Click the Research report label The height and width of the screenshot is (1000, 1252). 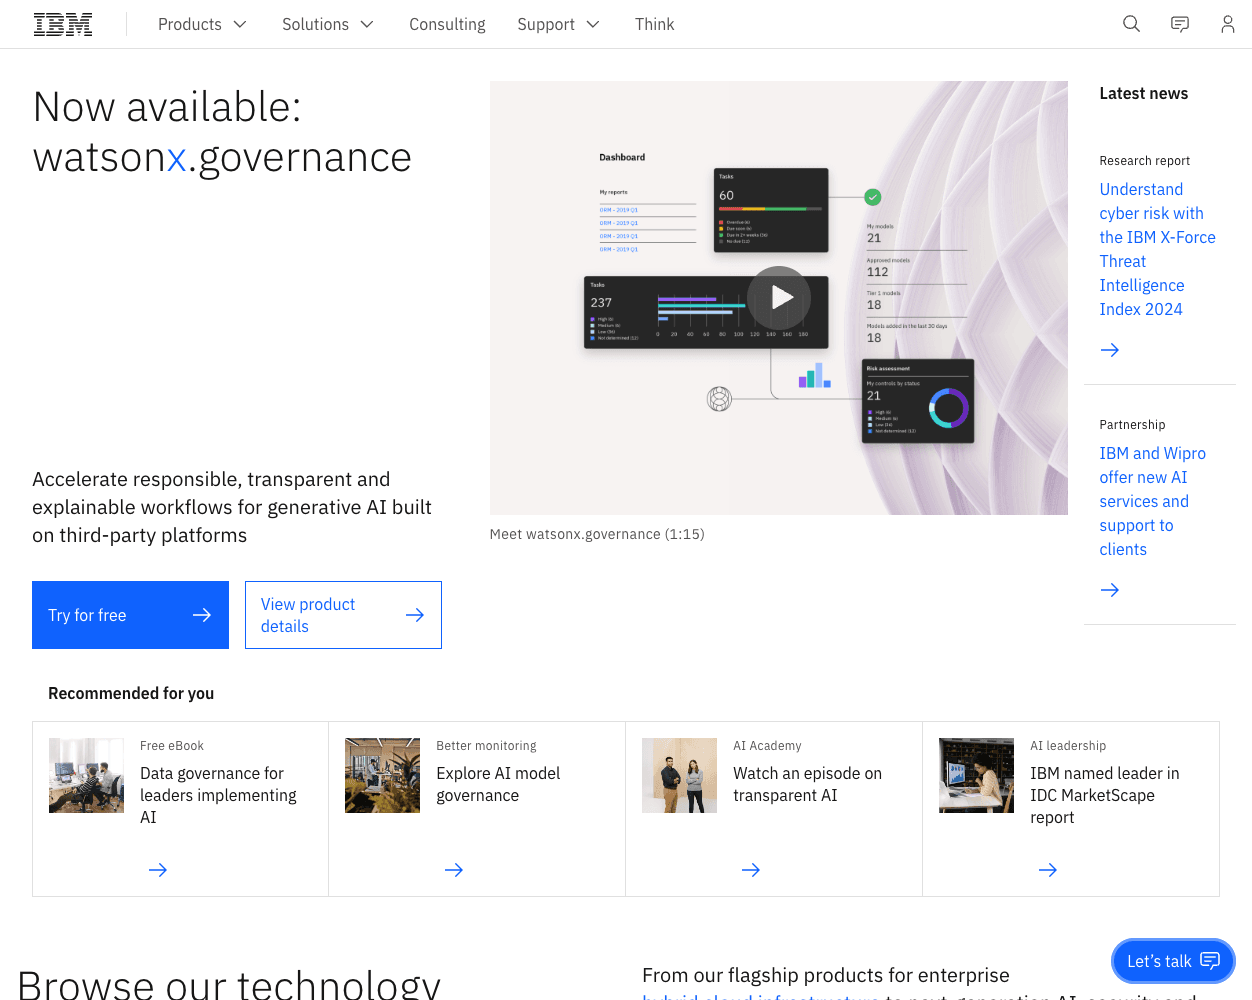point(1145,160)
